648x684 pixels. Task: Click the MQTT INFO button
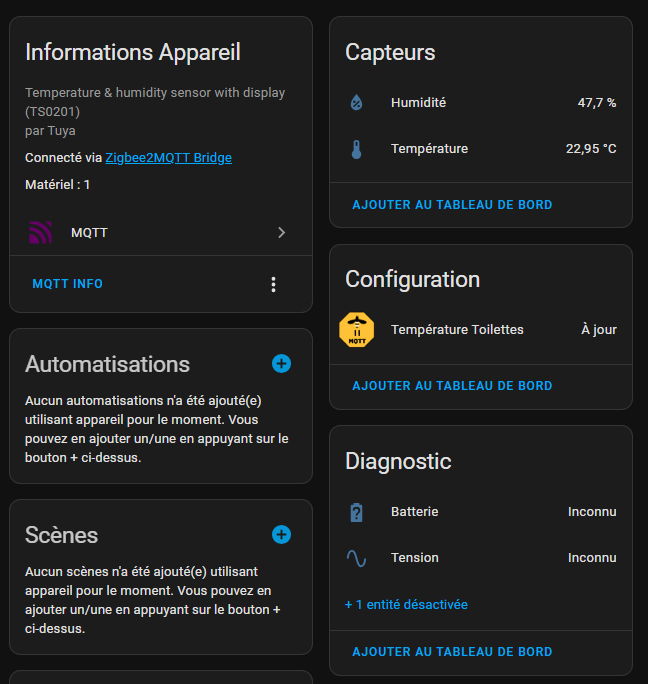[x=68, y=285]
